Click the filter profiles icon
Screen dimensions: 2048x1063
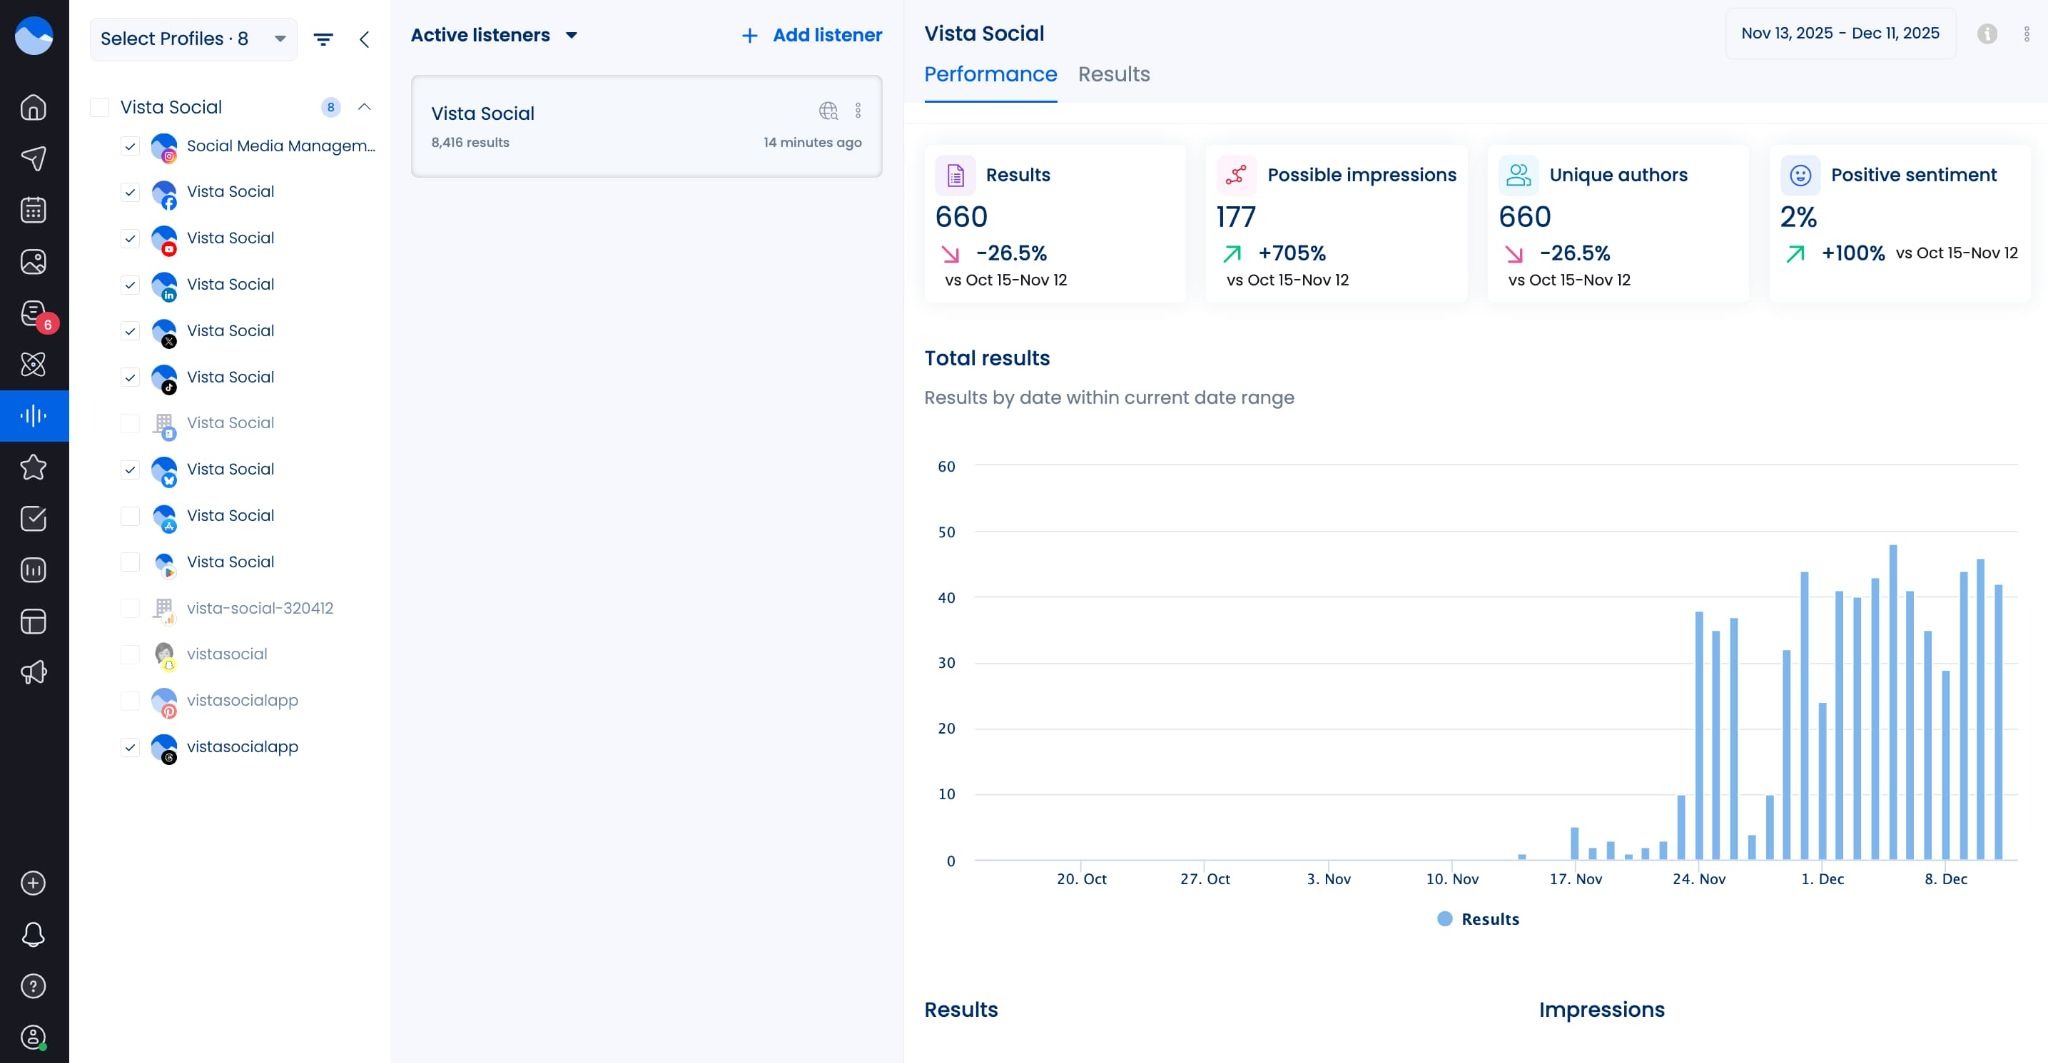point(323,39)
